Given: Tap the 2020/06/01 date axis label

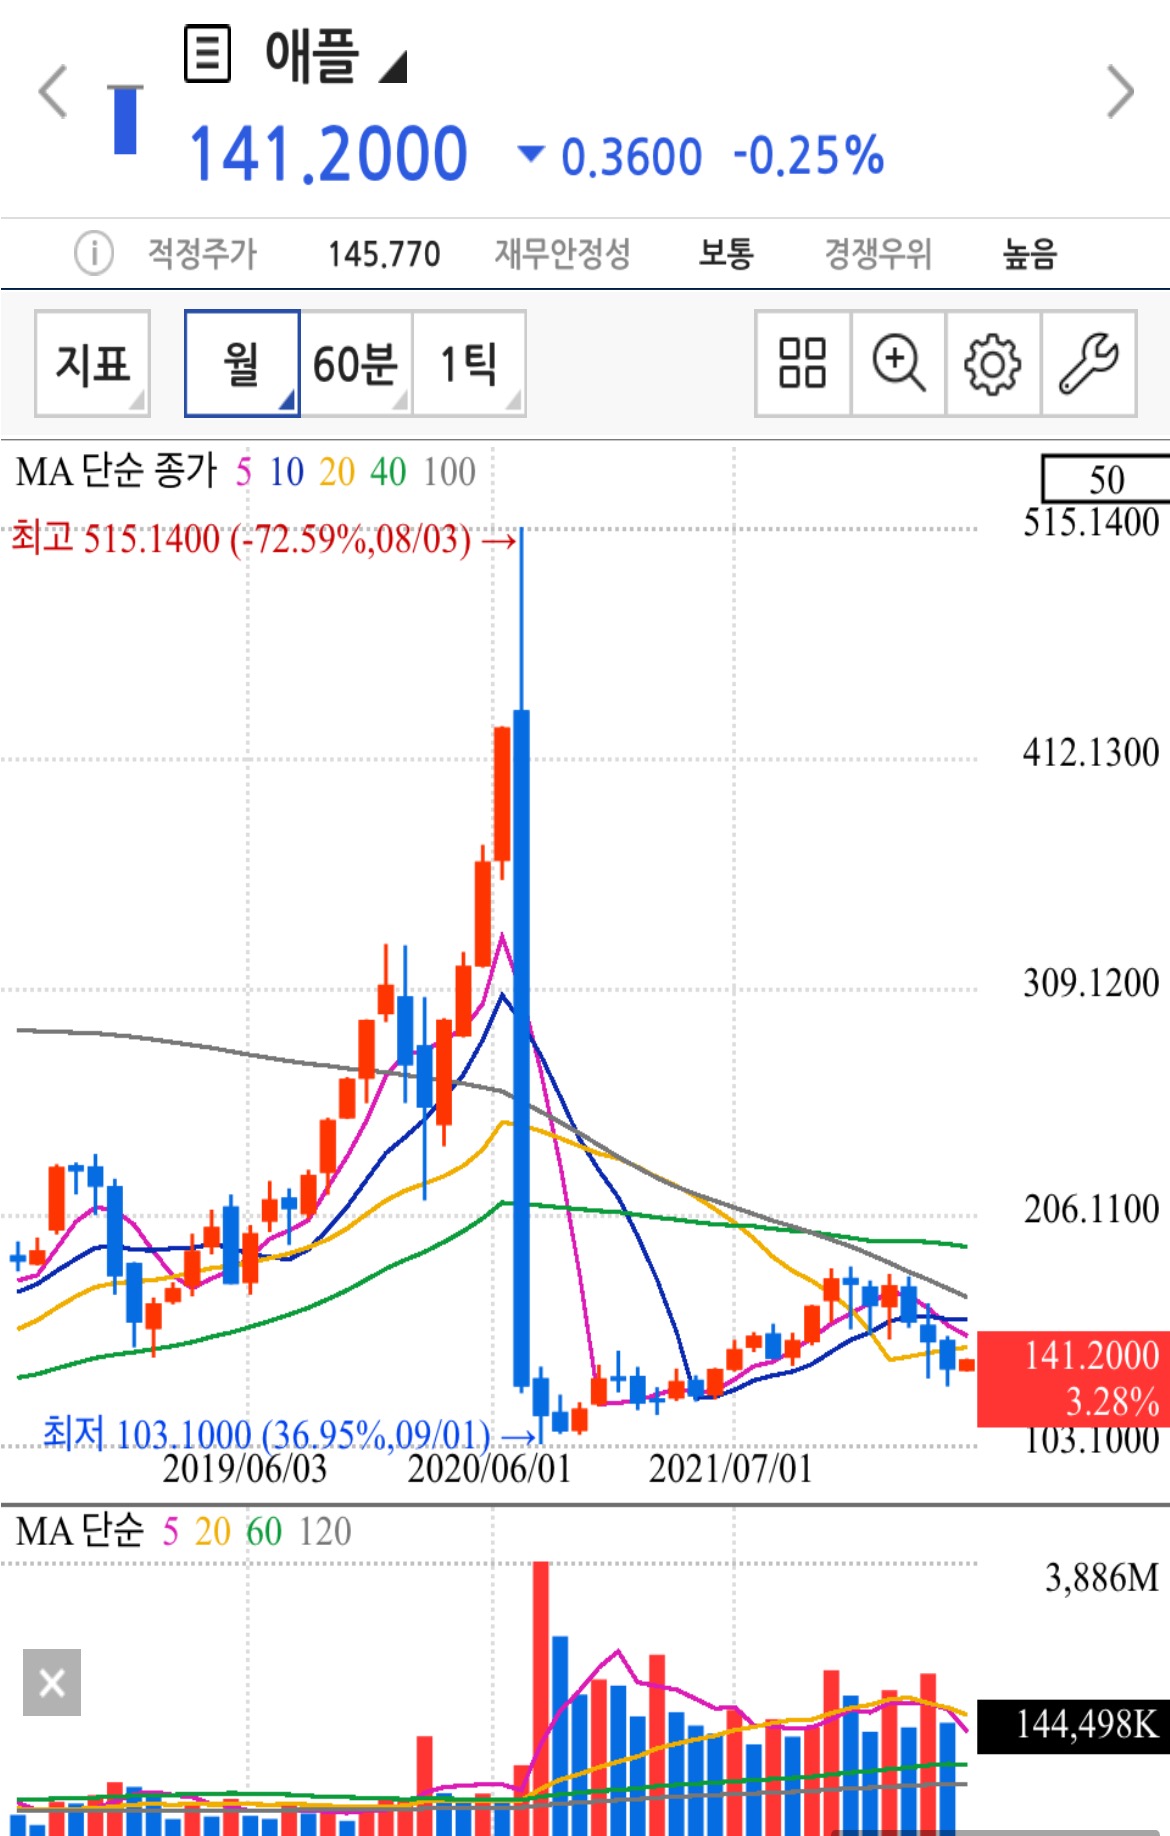Looking at the screenshot, I should tap(489, 1469).
